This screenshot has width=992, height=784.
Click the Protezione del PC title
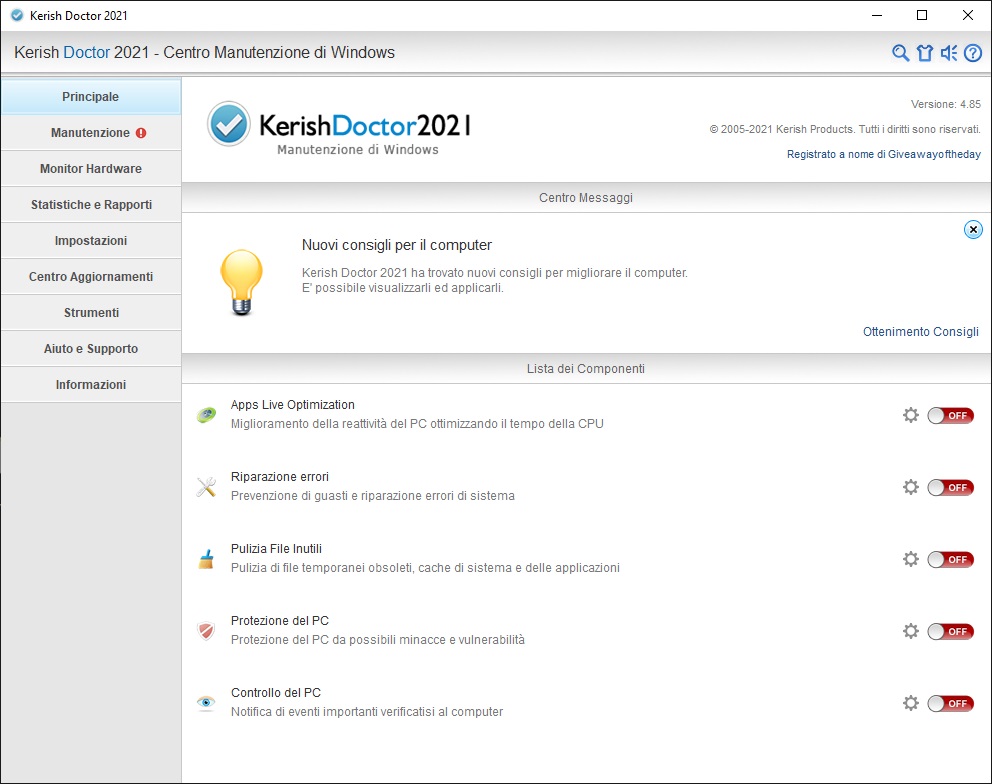click(280, 621)
